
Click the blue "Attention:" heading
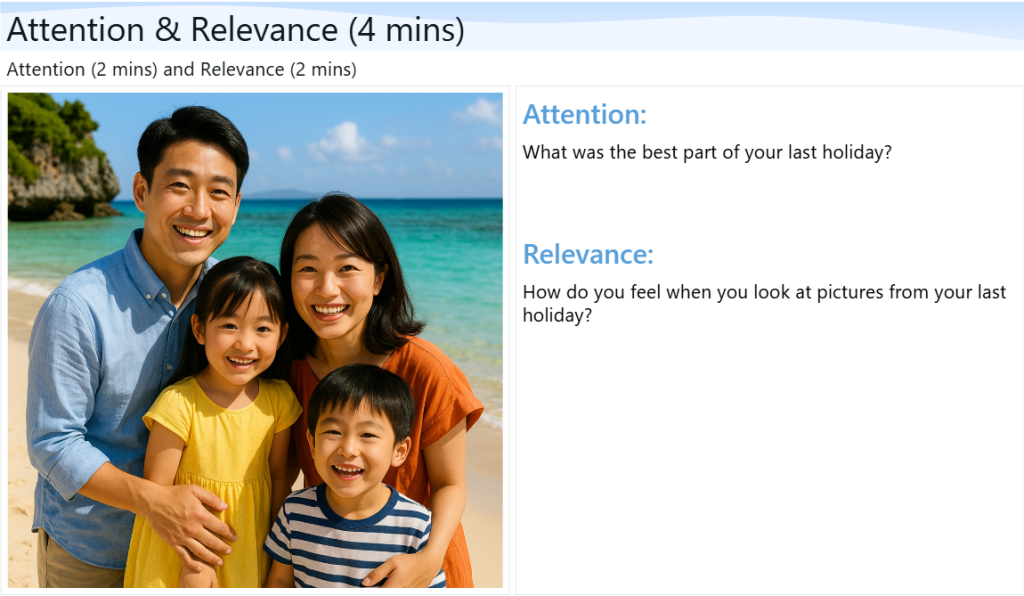click(x=584, y=115)
